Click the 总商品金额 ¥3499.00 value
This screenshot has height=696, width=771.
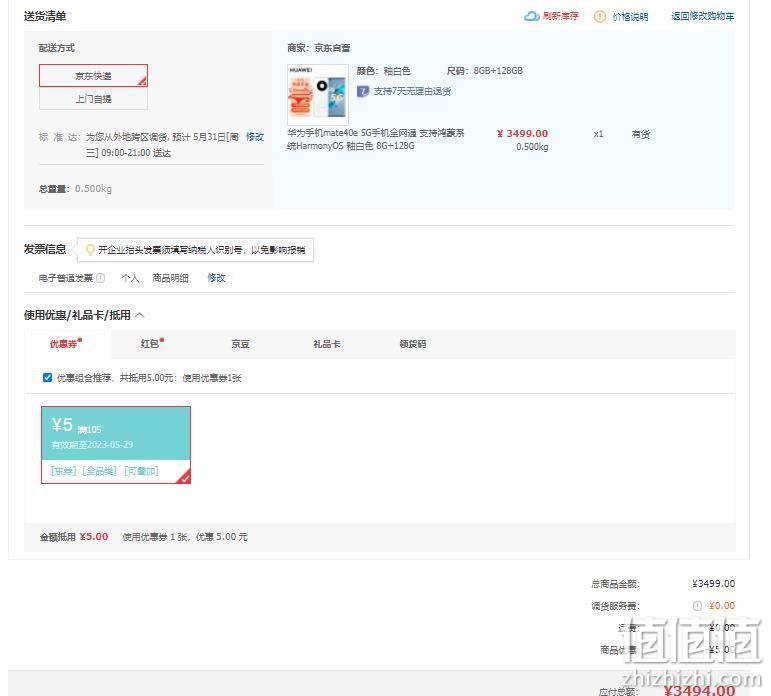pyautogui.click(x=713, y=583)
